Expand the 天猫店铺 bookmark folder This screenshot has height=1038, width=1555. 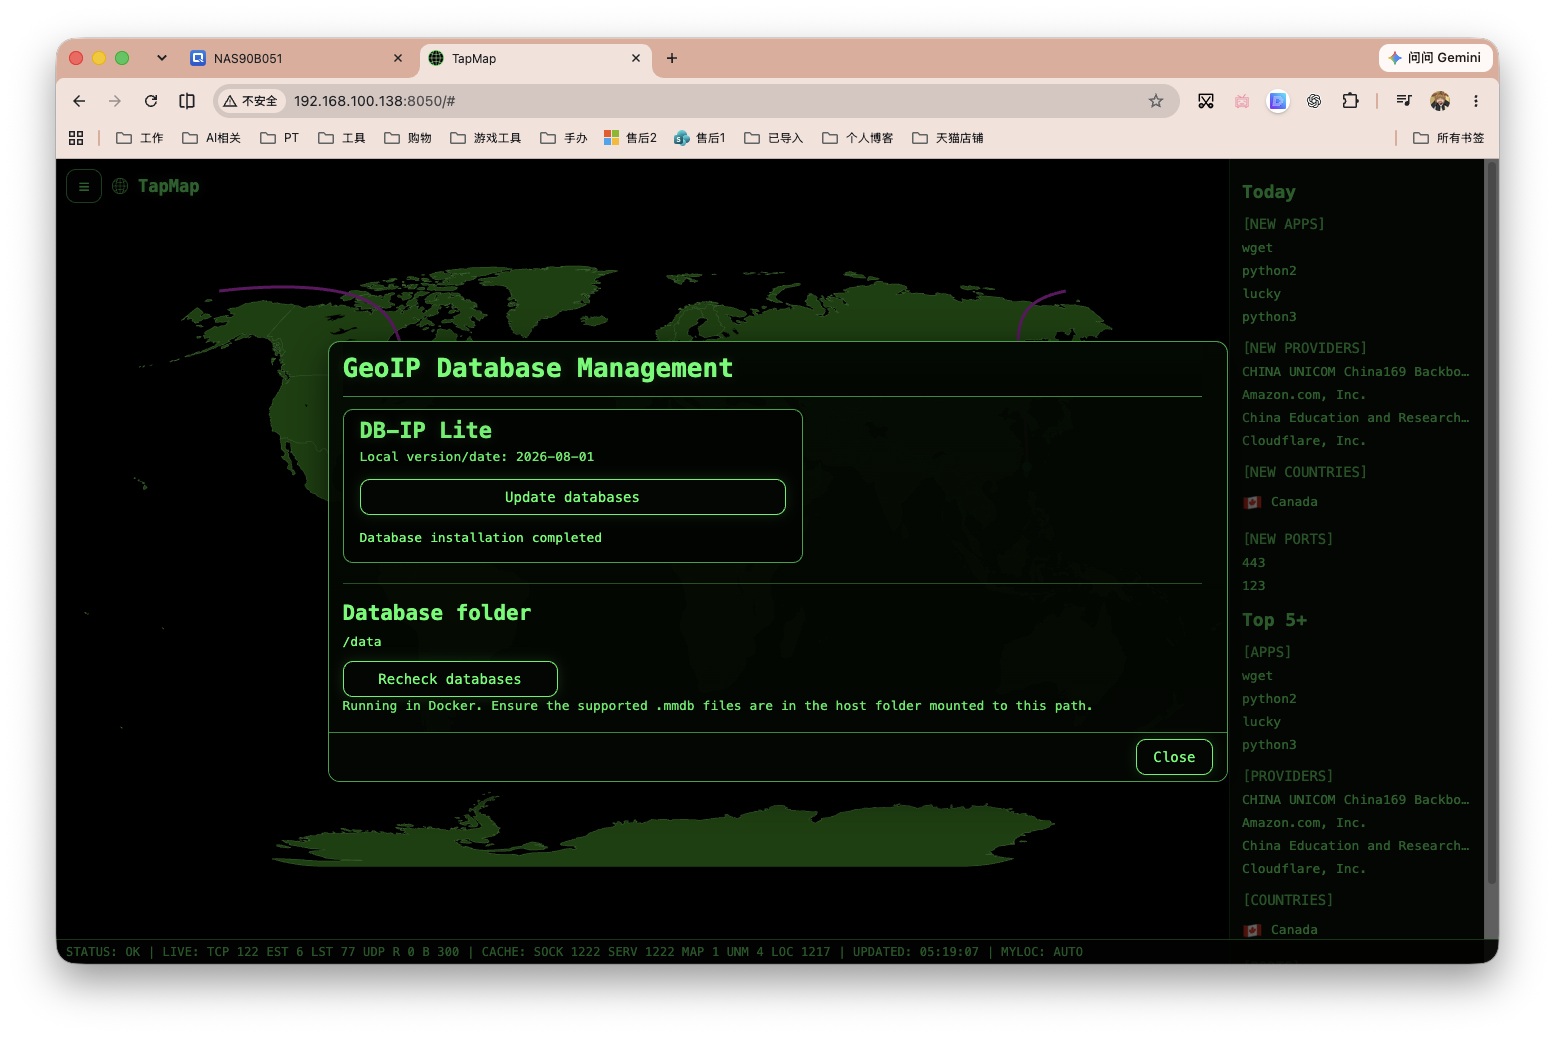(948, 138)
